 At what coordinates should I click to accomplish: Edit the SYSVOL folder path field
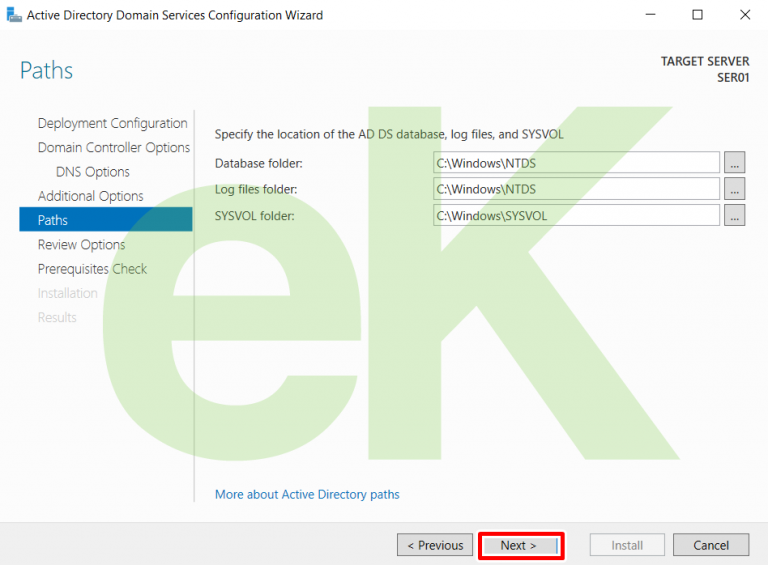[x=576, y=215]
